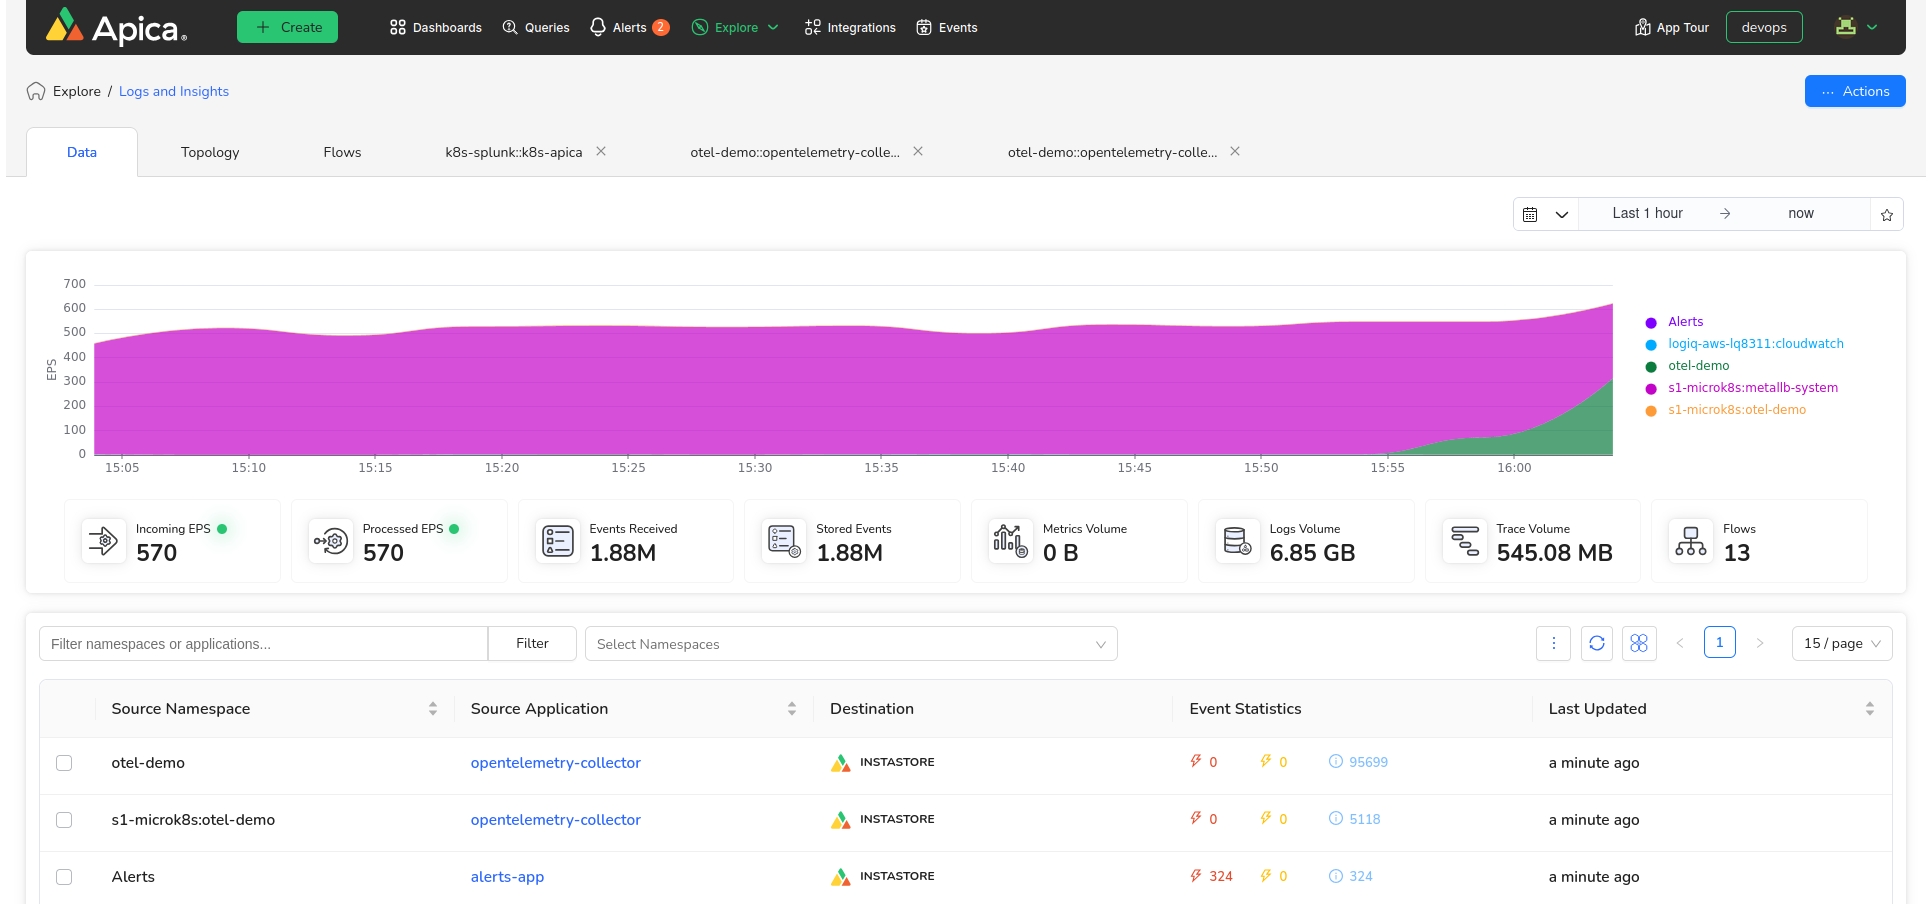Check the otel-demo row checkbox
This screenshot has height=904, width=1928.
[64, 763]
